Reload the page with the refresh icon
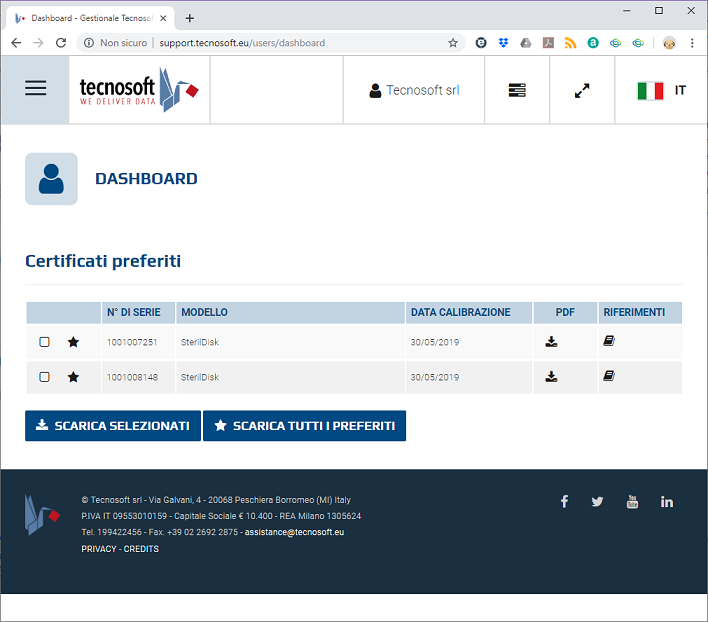The image size is (708, 622). tap(61, 43)
